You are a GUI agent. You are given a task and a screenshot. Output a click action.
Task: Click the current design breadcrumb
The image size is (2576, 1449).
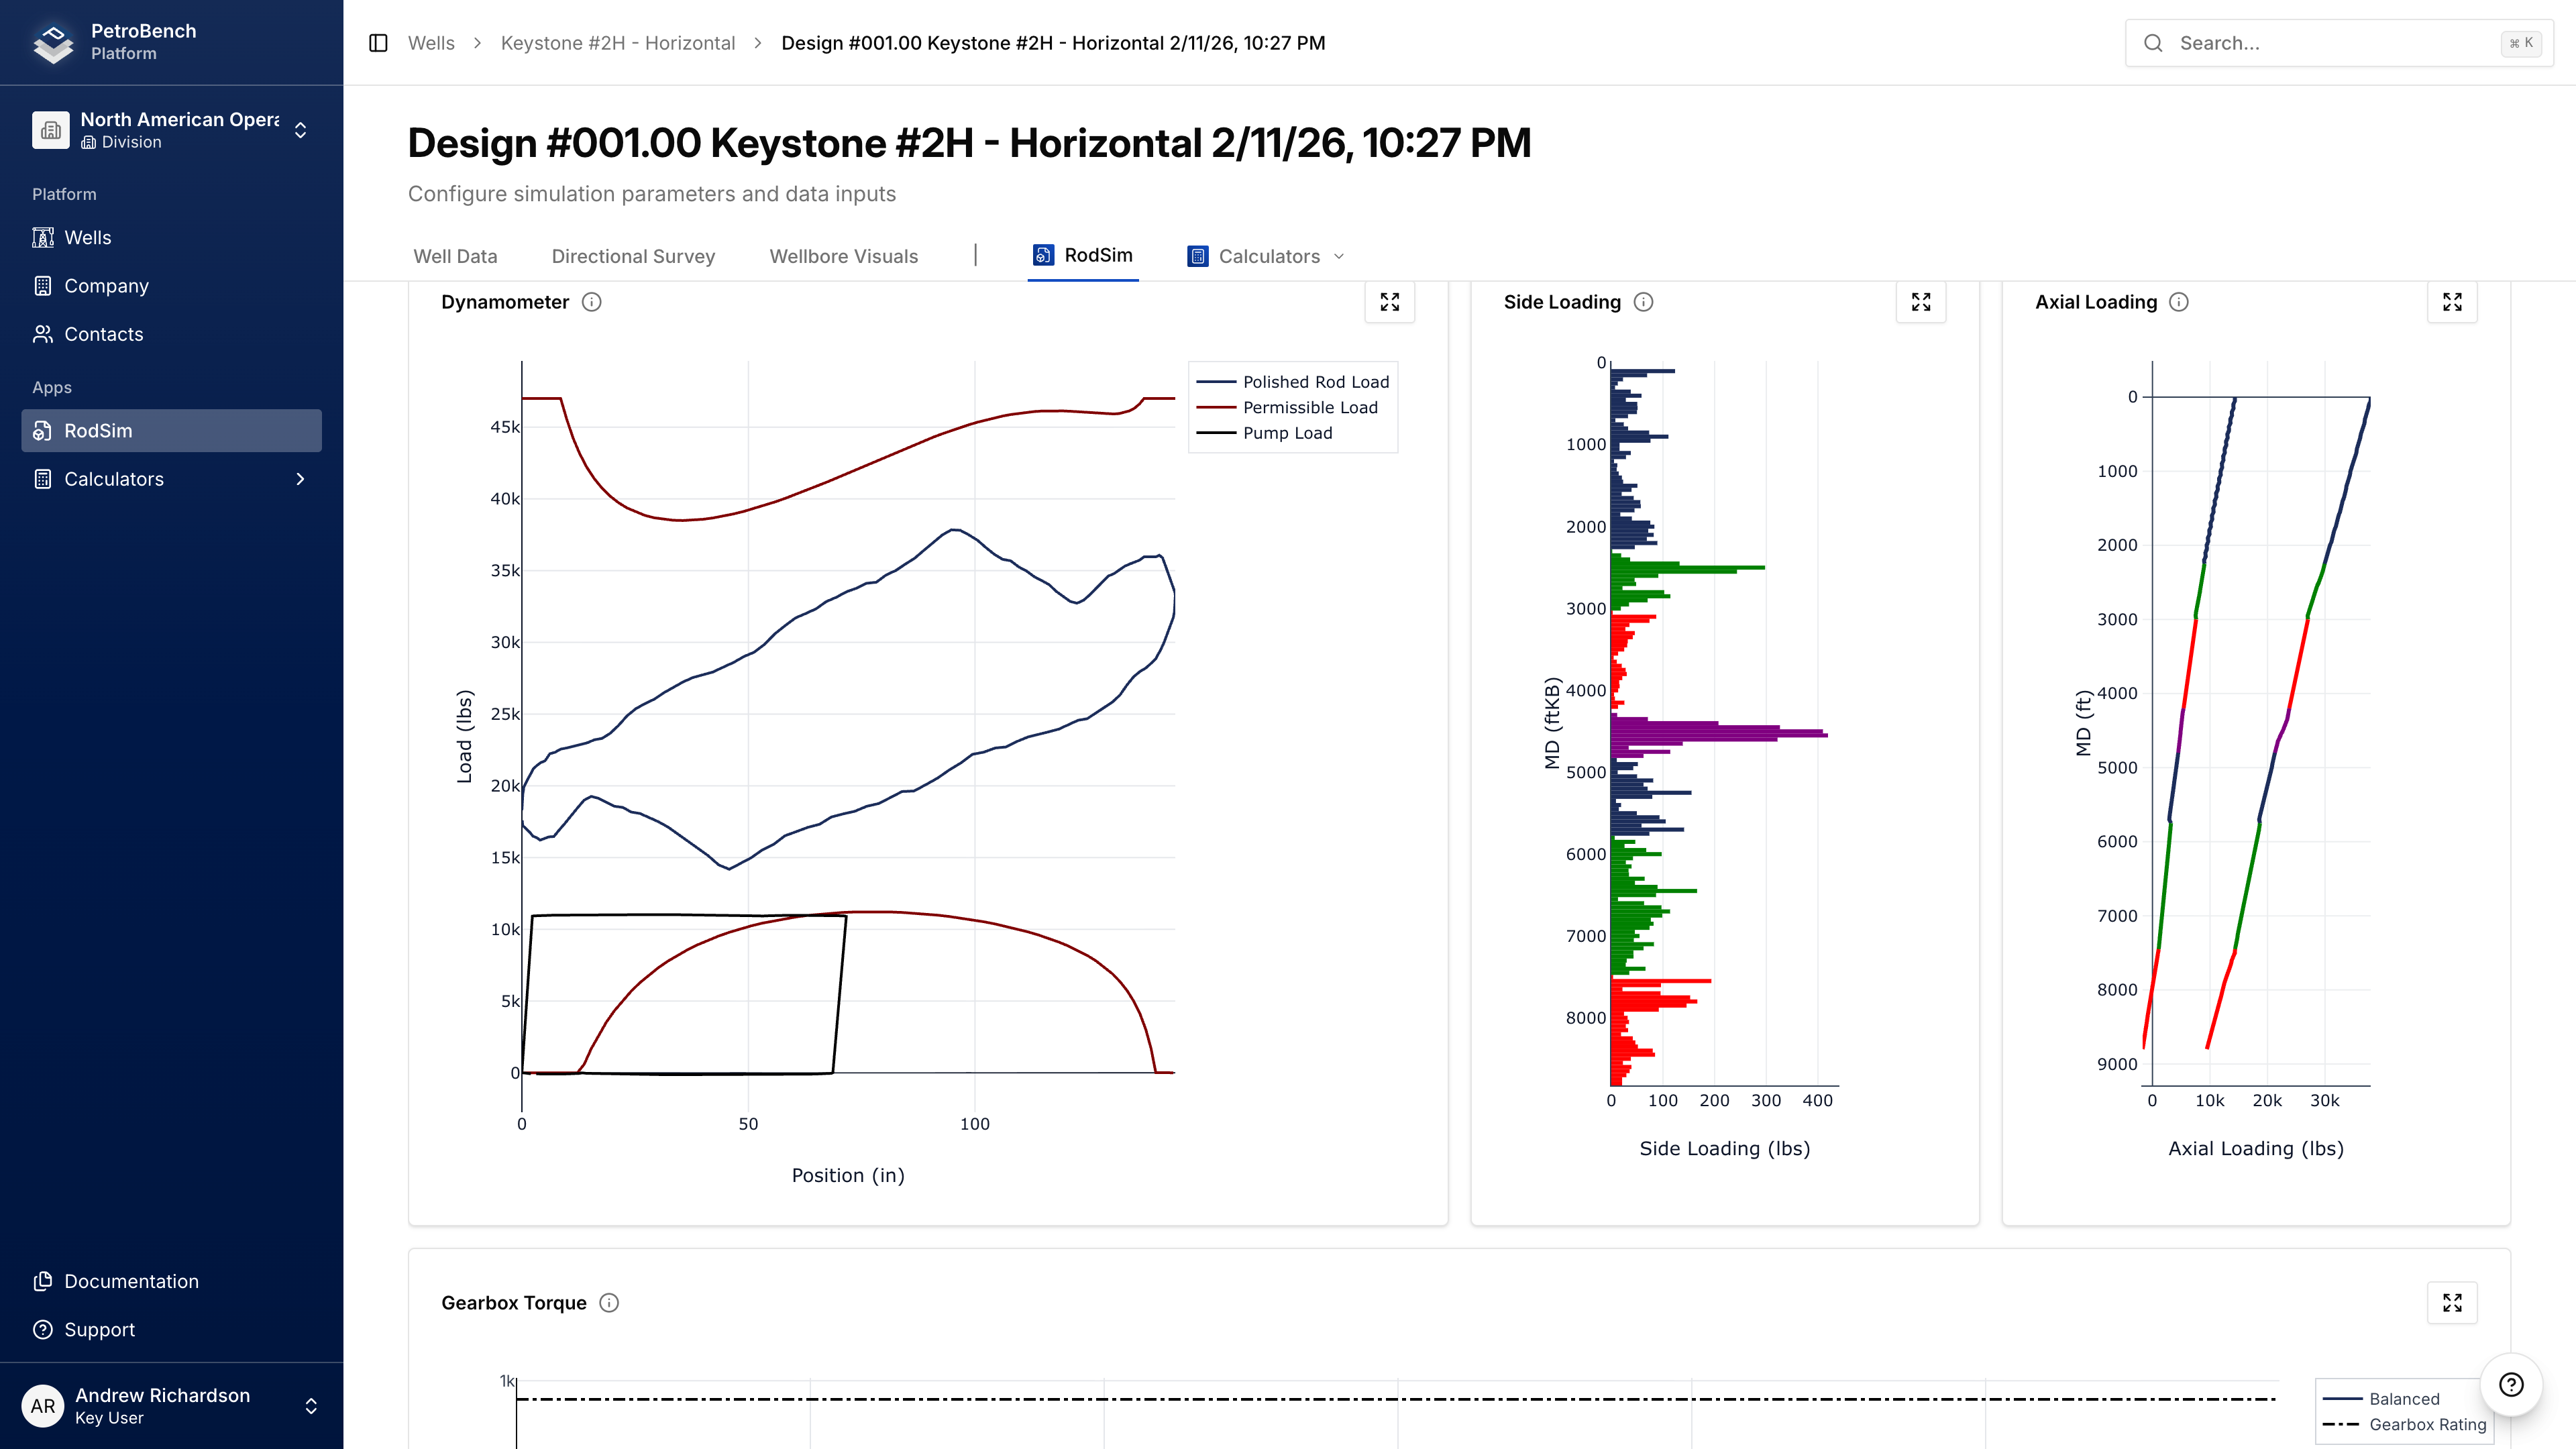(x=1053, y=43)
